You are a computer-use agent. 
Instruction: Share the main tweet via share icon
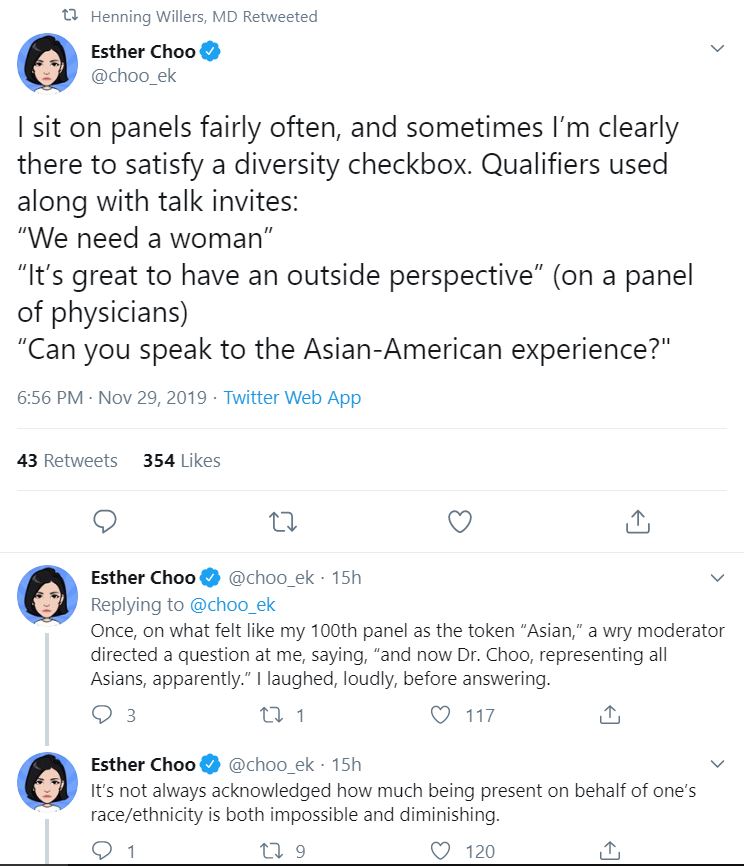point(637,521)
